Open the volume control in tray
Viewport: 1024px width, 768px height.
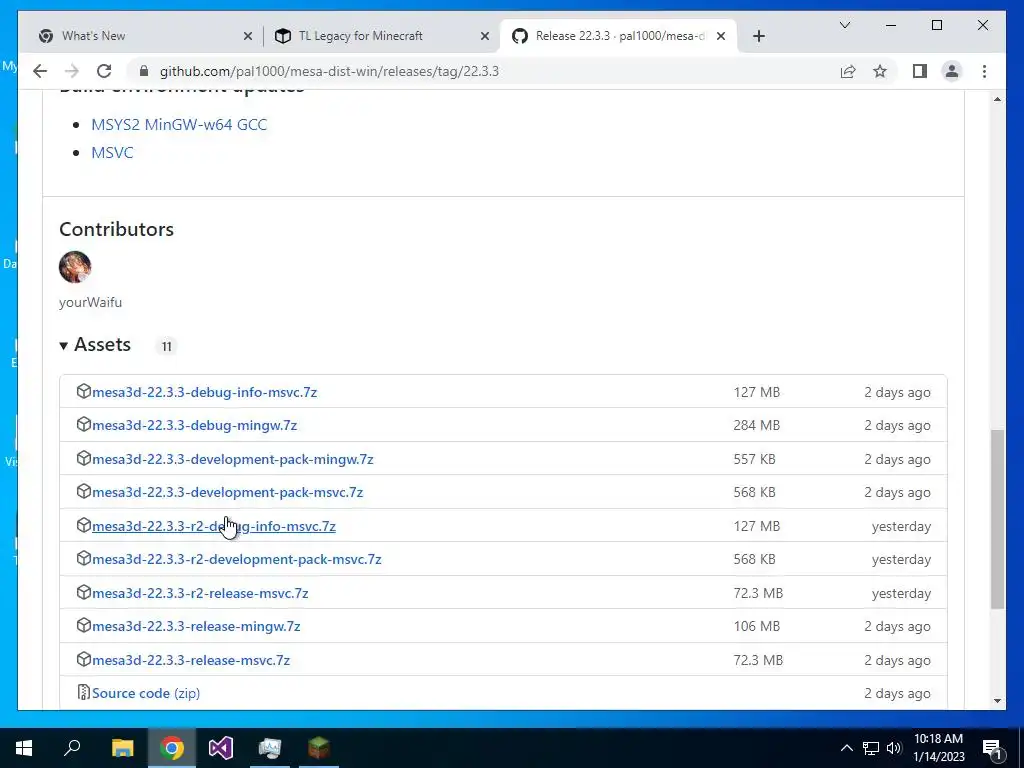click(x=893, y=748)
